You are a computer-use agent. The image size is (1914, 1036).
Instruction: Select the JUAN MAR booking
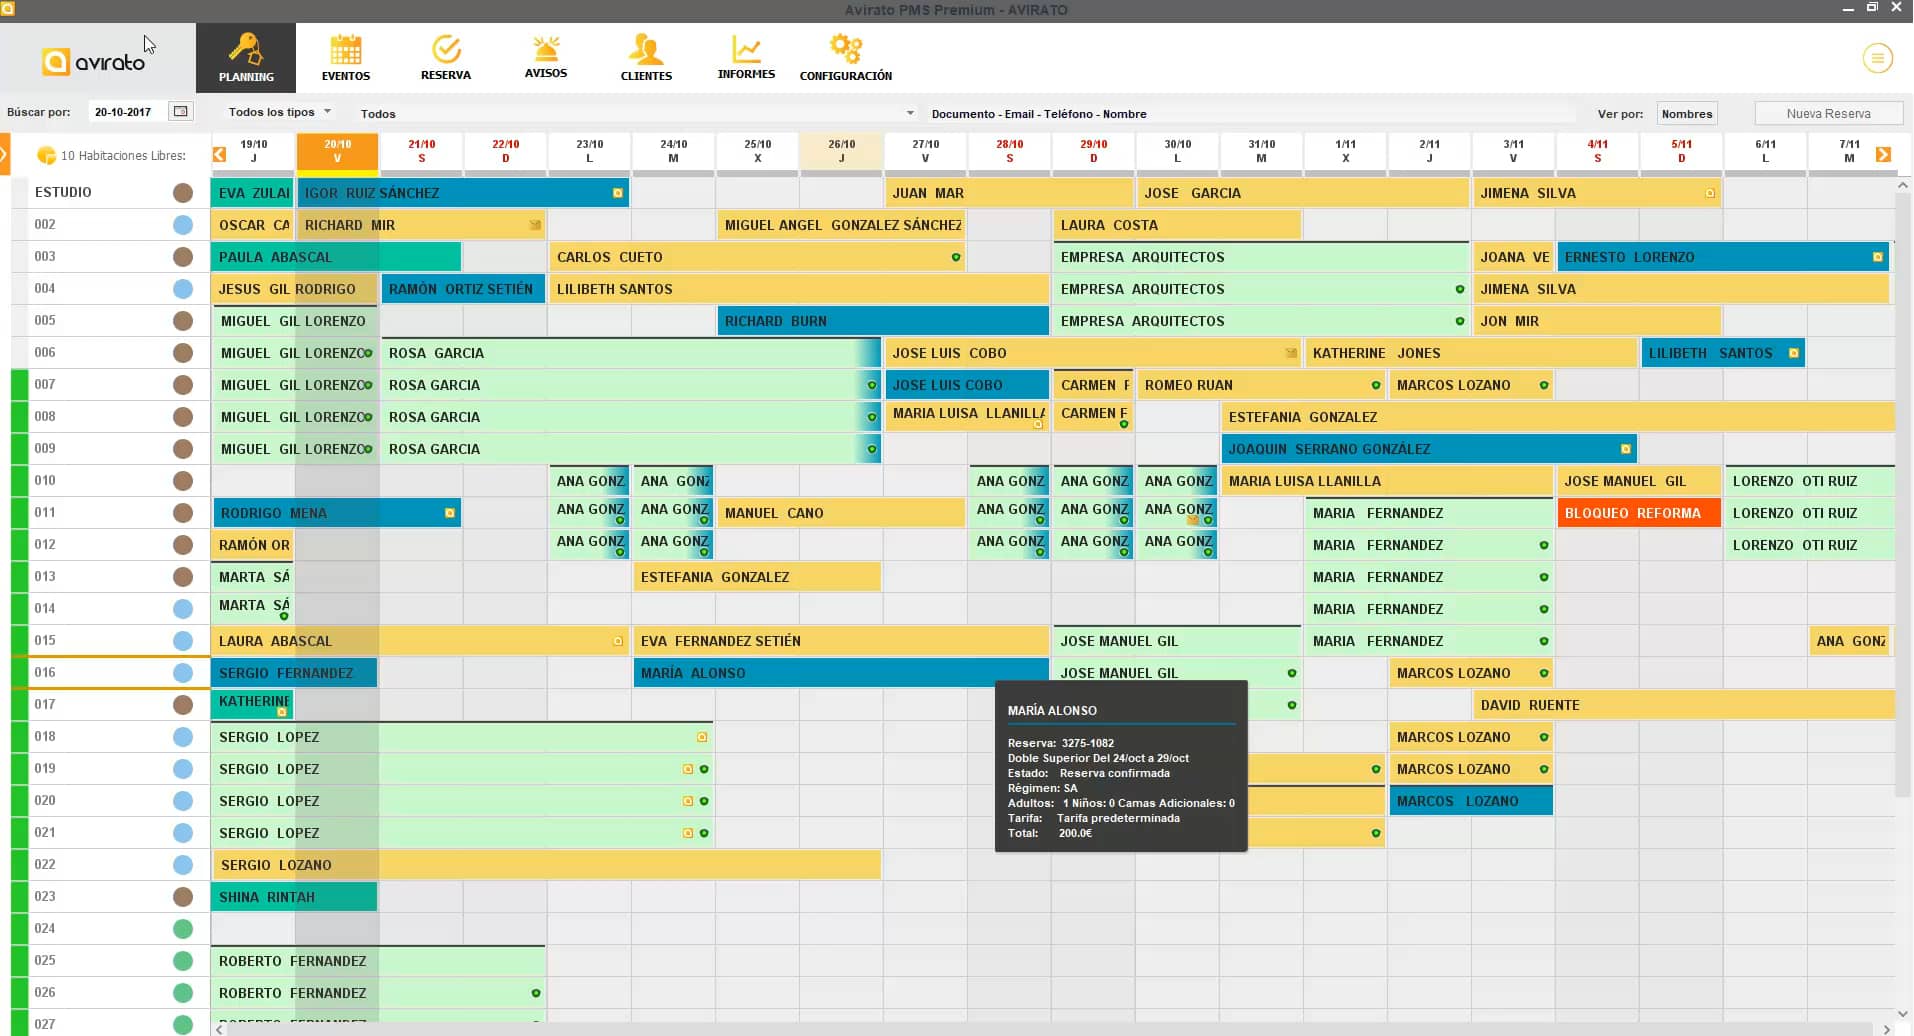[x=1009, y=193]
